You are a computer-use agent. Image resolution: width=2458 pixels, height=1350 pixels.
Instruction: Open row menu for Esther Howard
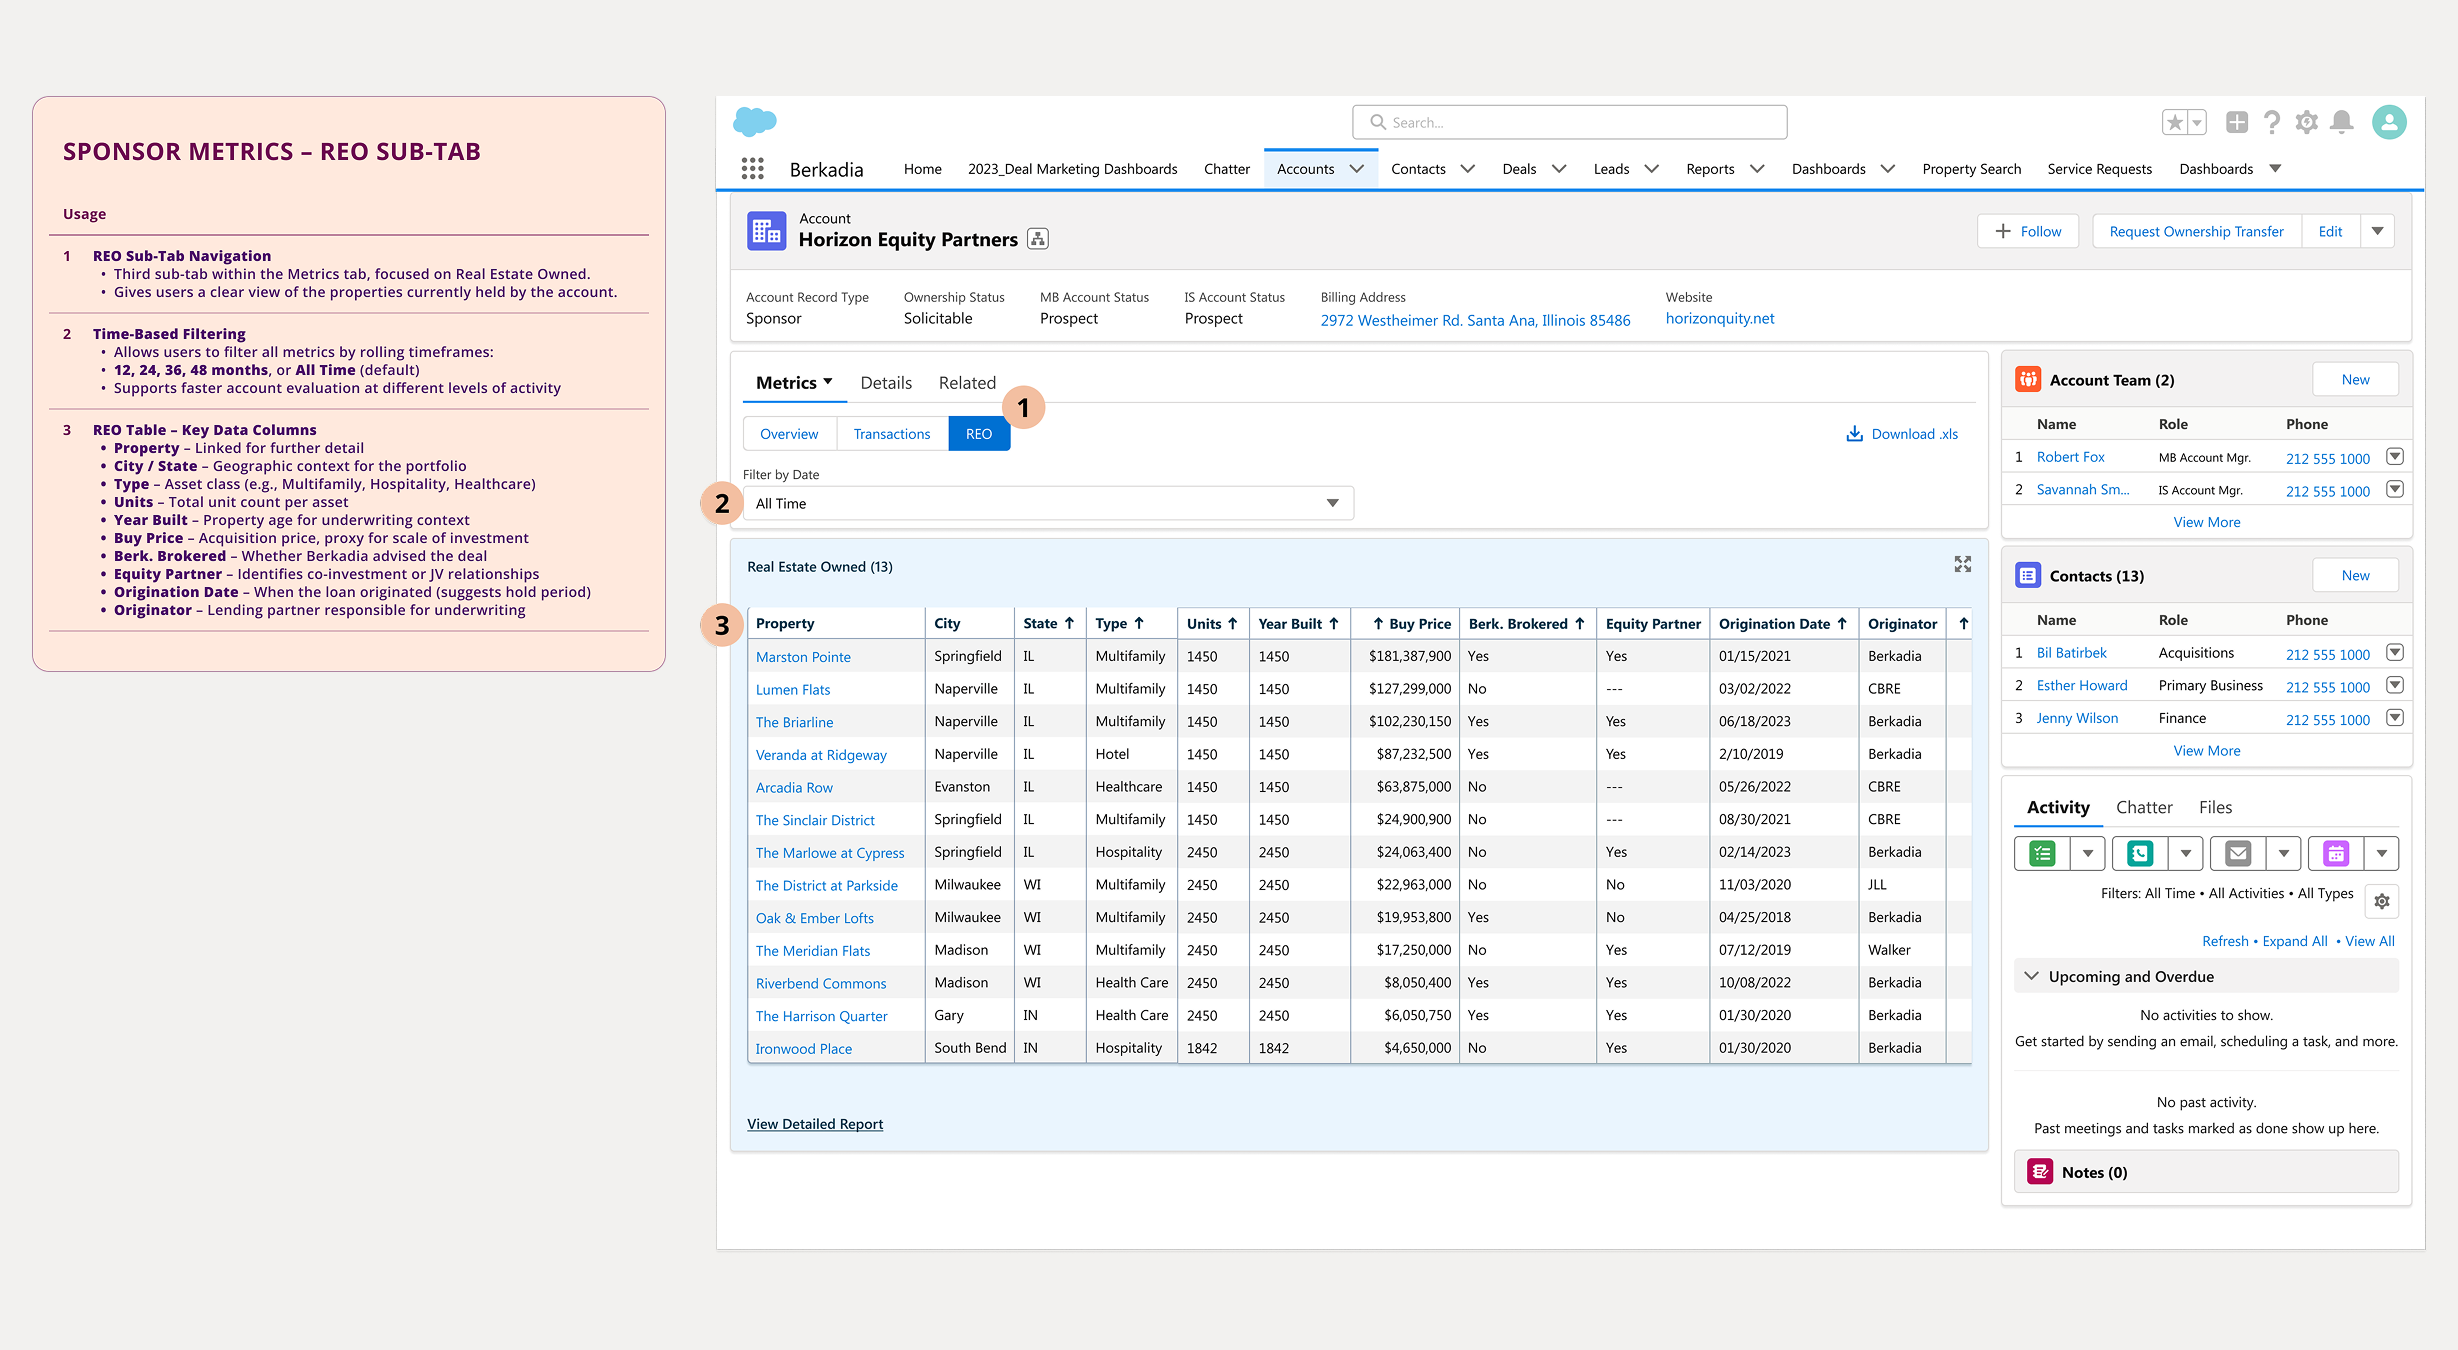click(2395, 685)
